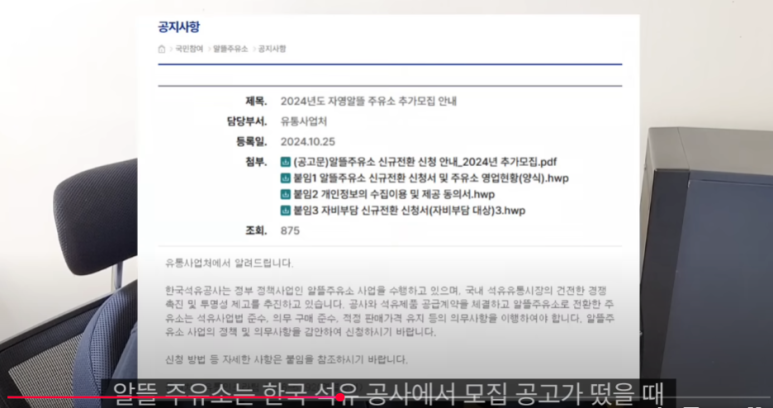This screenshot has width=773, height=408.
Task: Click the registration date 2024.10.25
Action: pyautogui.click(x=308, y=141)
